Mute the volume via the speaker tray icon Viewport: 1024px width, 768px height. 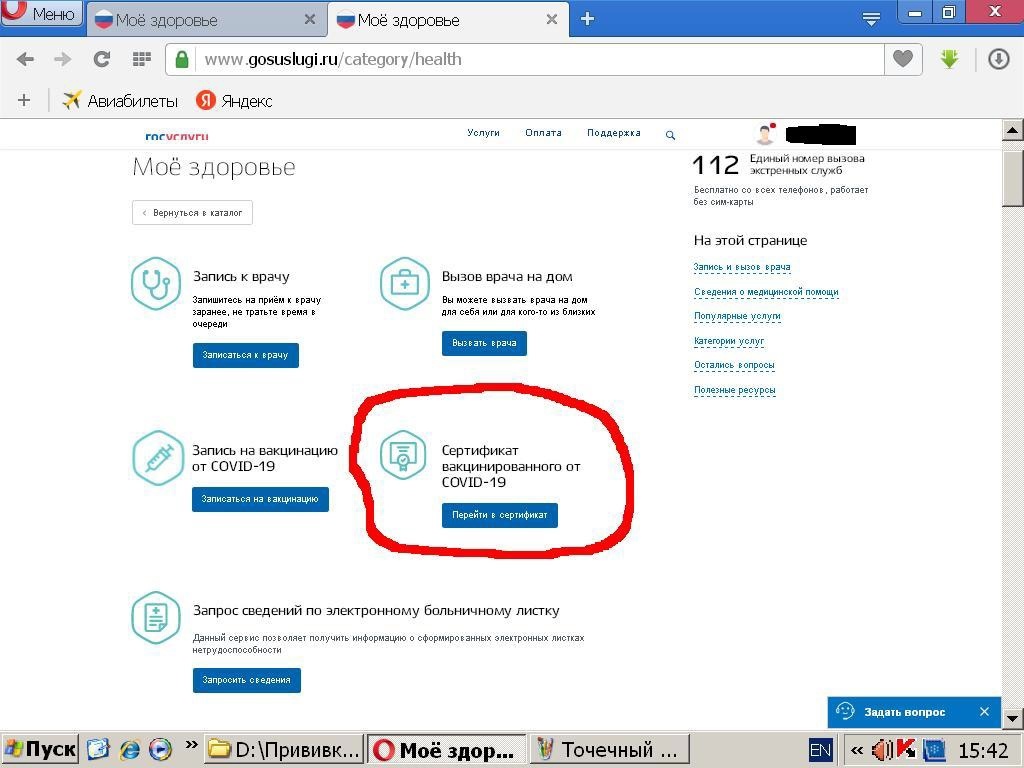click(882, 749)
